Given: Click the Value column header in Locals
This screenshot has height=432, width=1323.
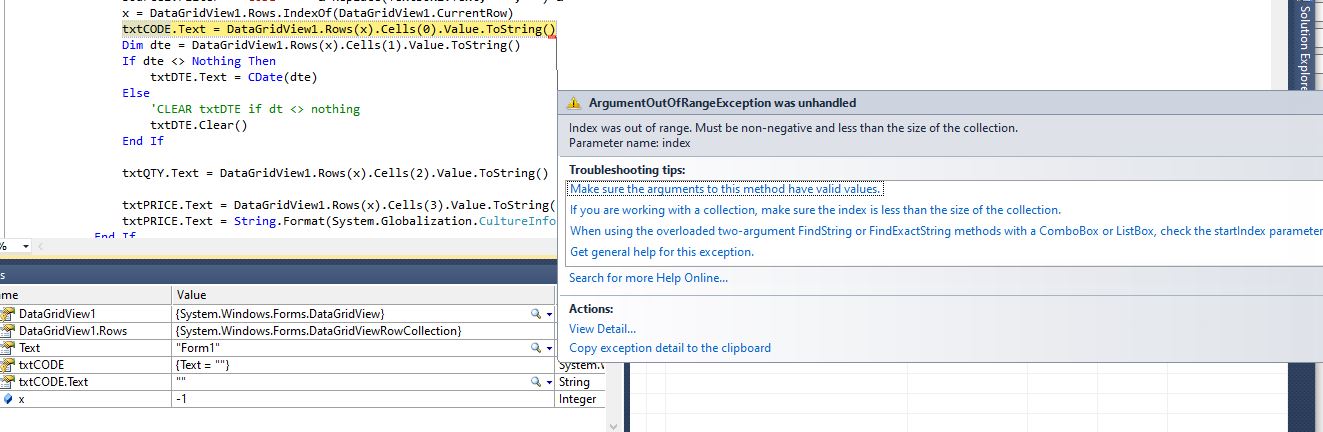Looking at the screenshot, I should [x=363, y=295].
